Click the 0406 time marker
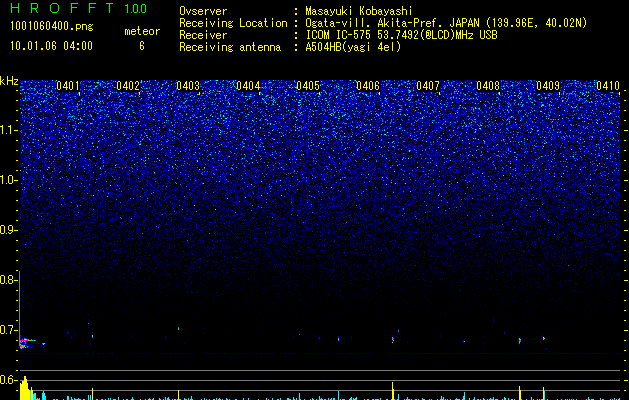The height and width of the screenshot is (400, 629). coord(368,86)
